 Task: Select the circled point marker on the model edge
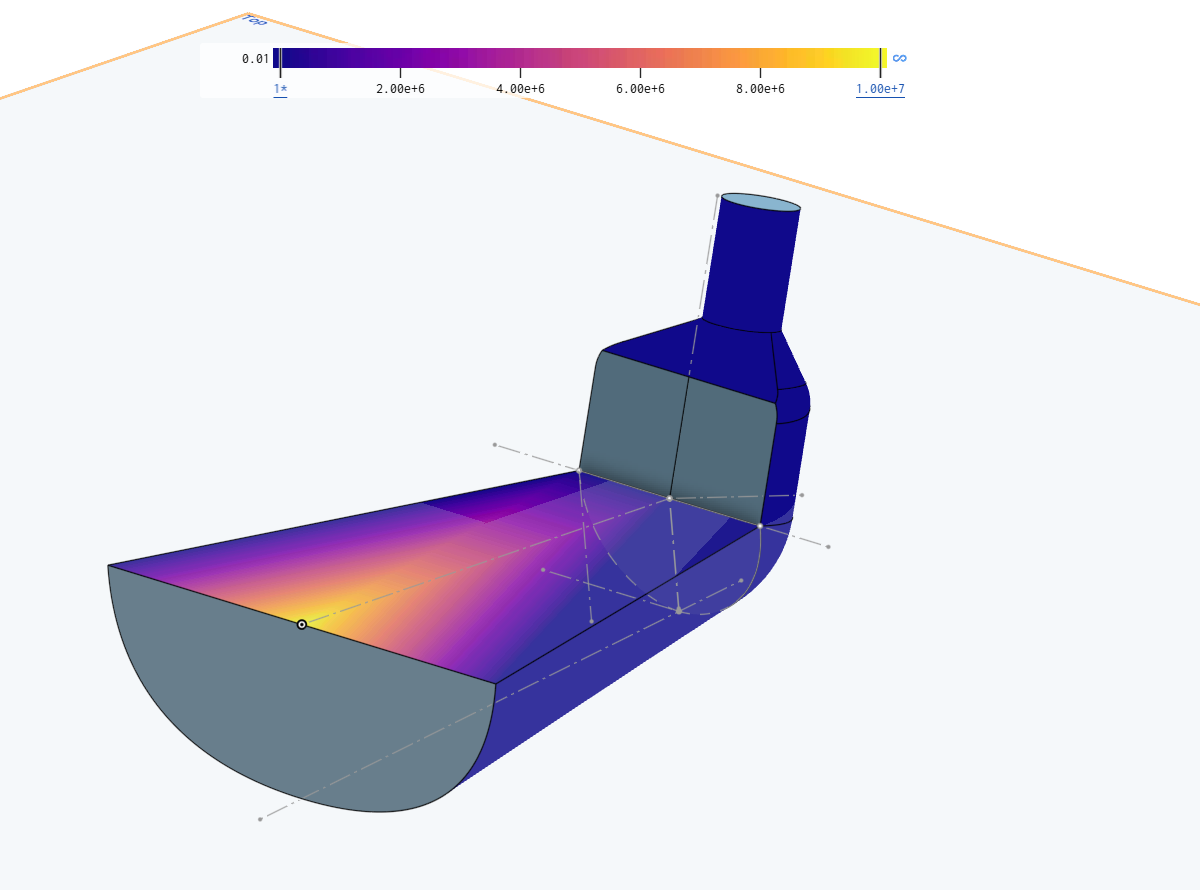tap(302, 624)
